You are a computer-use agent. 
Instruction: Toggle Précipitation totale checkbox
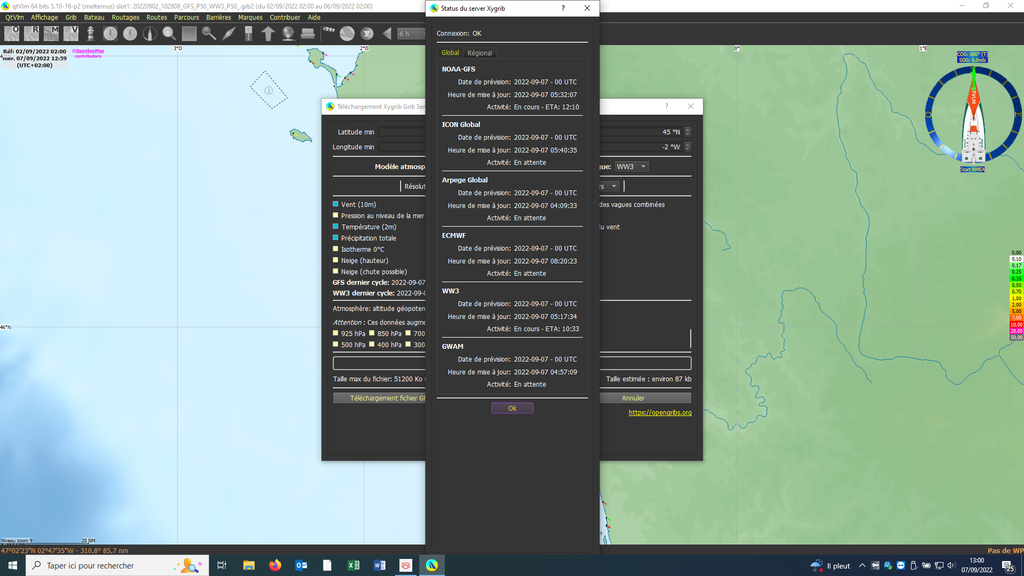tap(336, 238)
